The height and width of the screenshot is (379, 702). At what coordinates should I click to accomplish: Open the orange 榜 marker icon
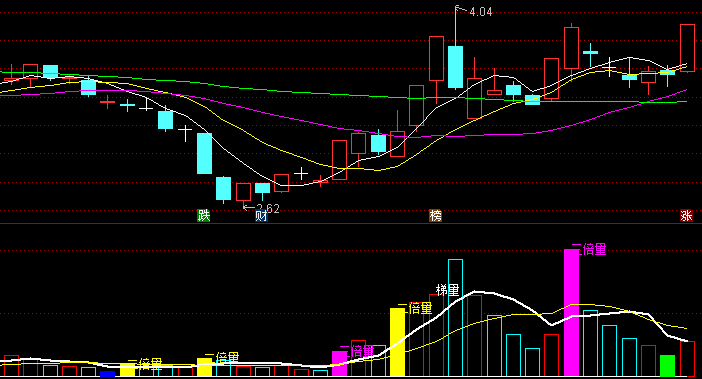[435, 215]
